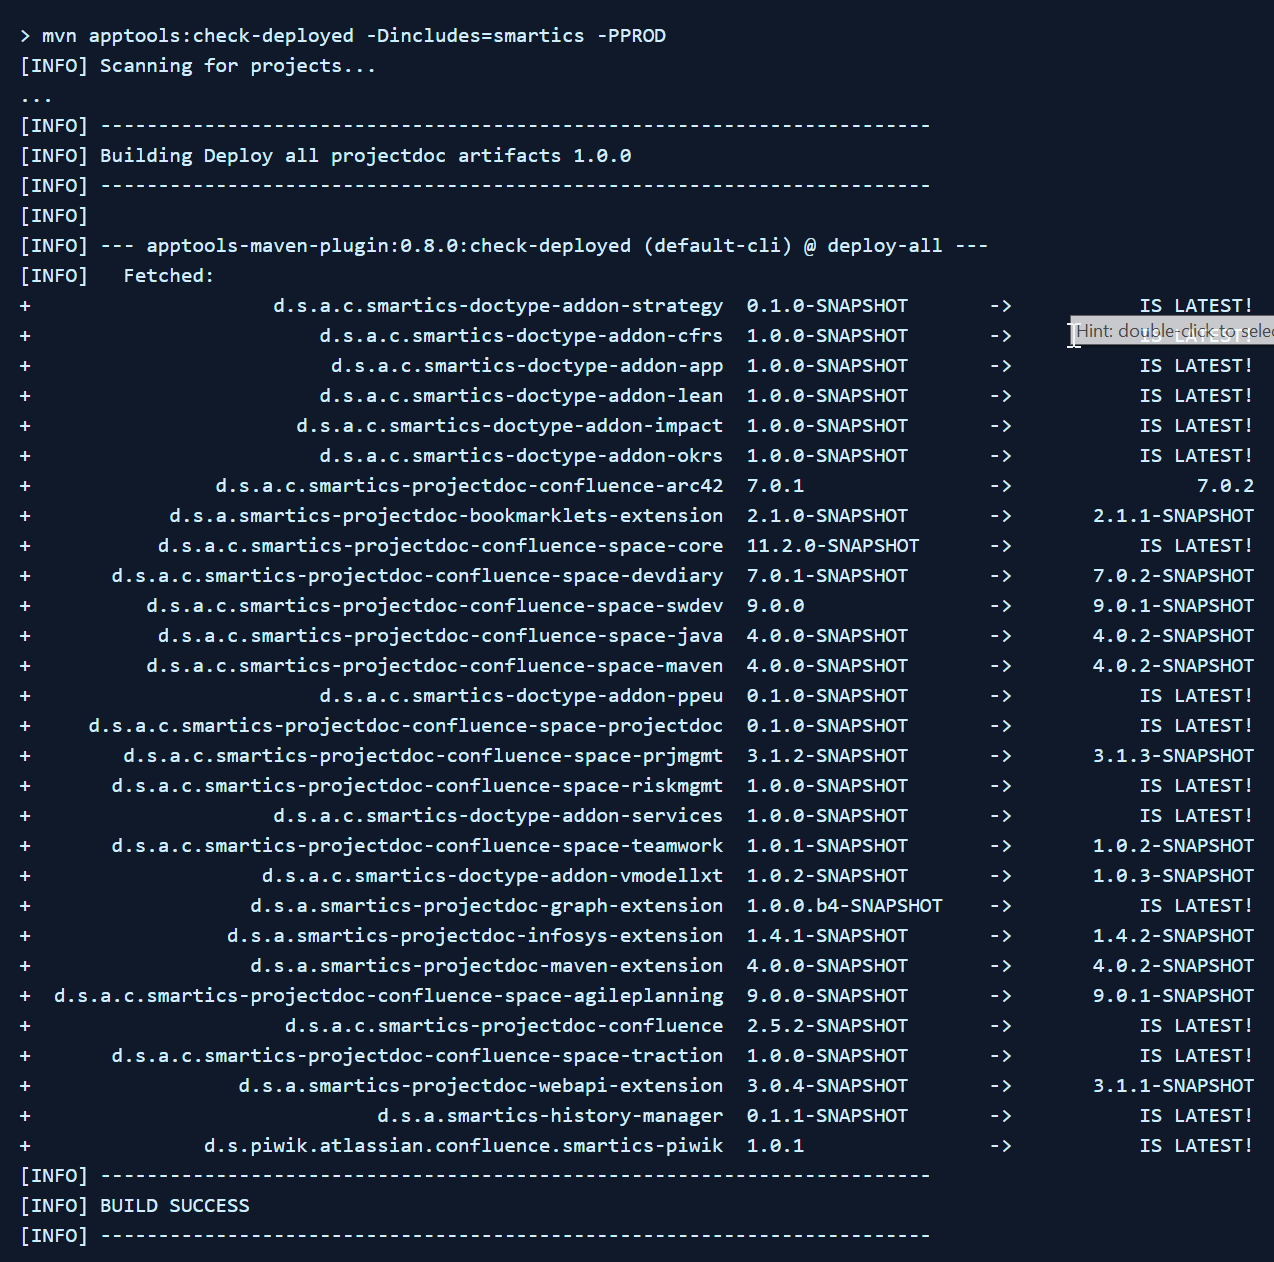Viewport: 1274px width, 1262px height.
Task: Click the smartics-doctype-addon-vmodellxt artifact name
Action: coord(491,876)
